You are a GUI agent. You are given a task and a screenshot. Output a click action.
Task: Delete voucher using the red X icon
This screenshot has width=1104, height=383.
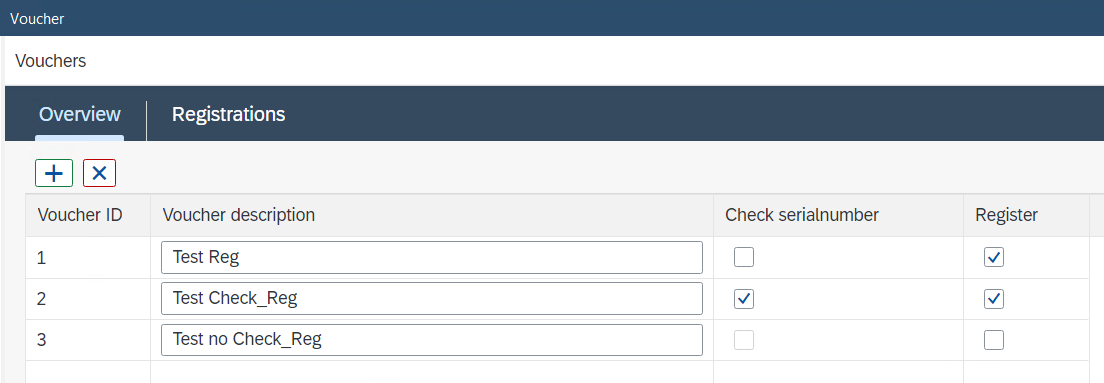click(x=99, y=173)
